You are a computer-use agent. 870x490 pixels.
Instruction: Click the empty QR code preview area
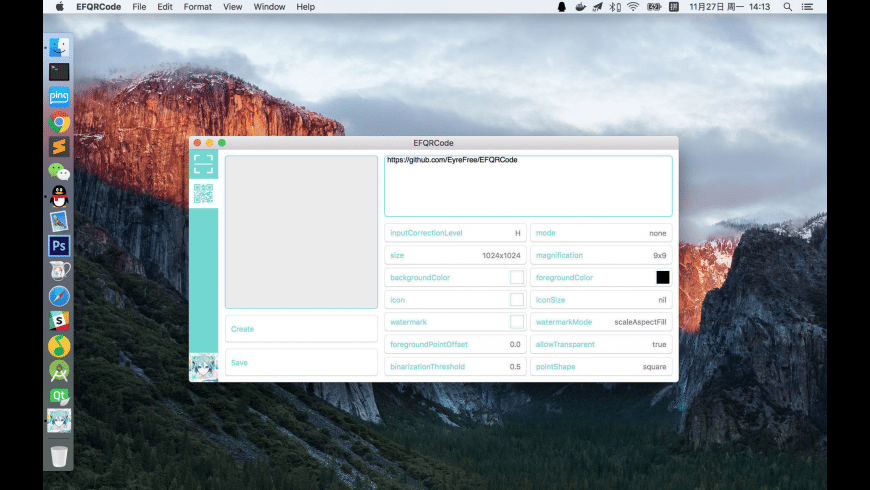(x=301, y=232)
